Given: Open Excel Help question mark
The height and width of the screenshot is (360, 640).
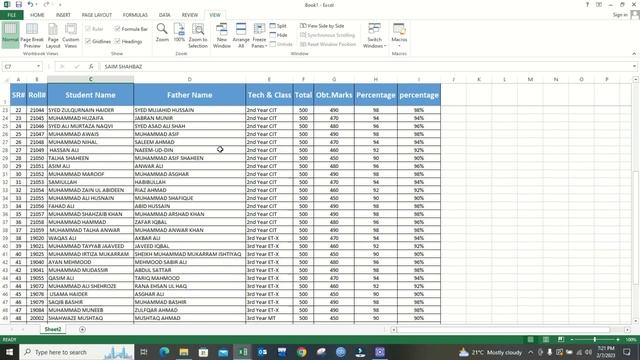Looking at the screenshot, I should click(x=587, y=4).
